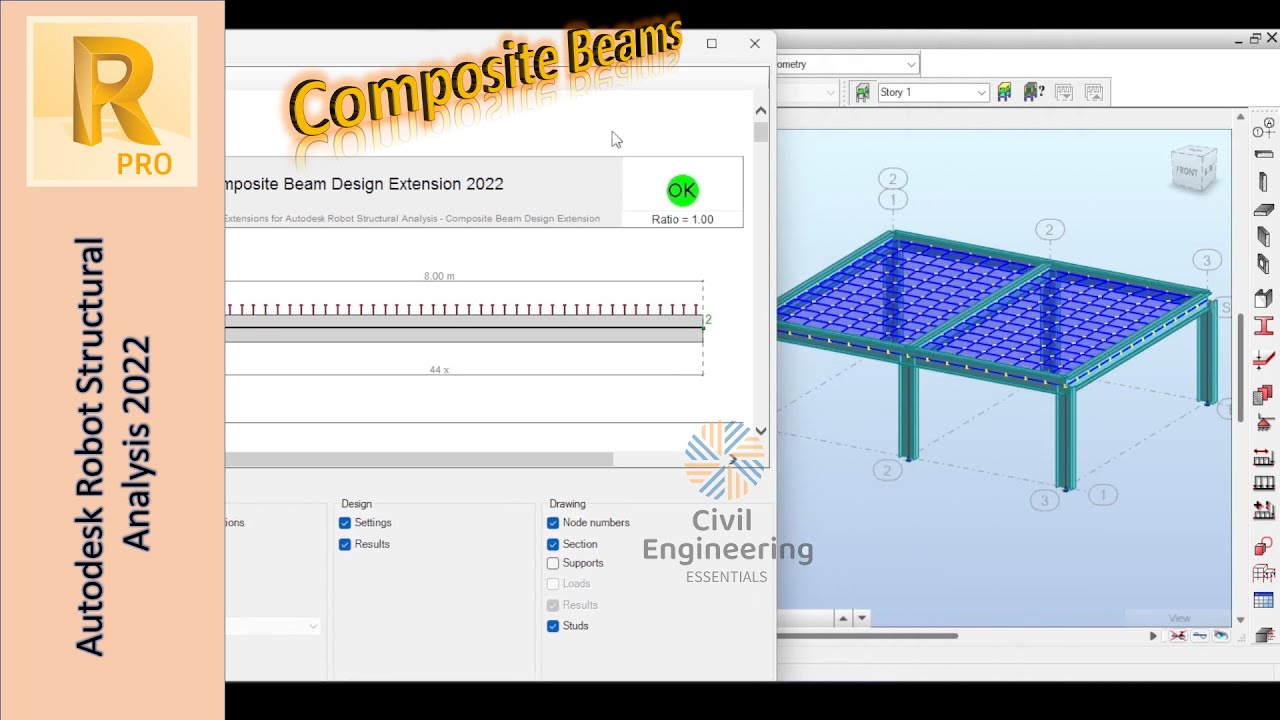Click the 44 x stud count label

[439, 370]
